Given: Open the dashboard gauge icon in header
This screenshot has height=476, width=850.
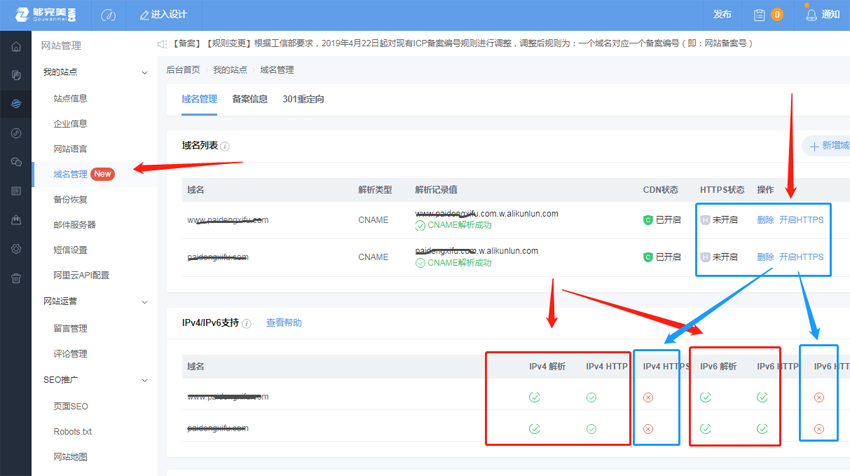Looking at the screenshot, I should pos(108,15).
